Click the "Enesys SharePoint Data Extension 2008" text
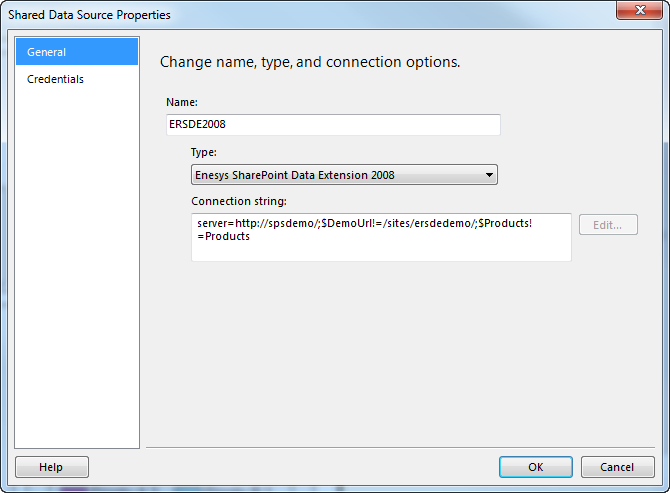The image size is (670, 493). pos(295,175)
